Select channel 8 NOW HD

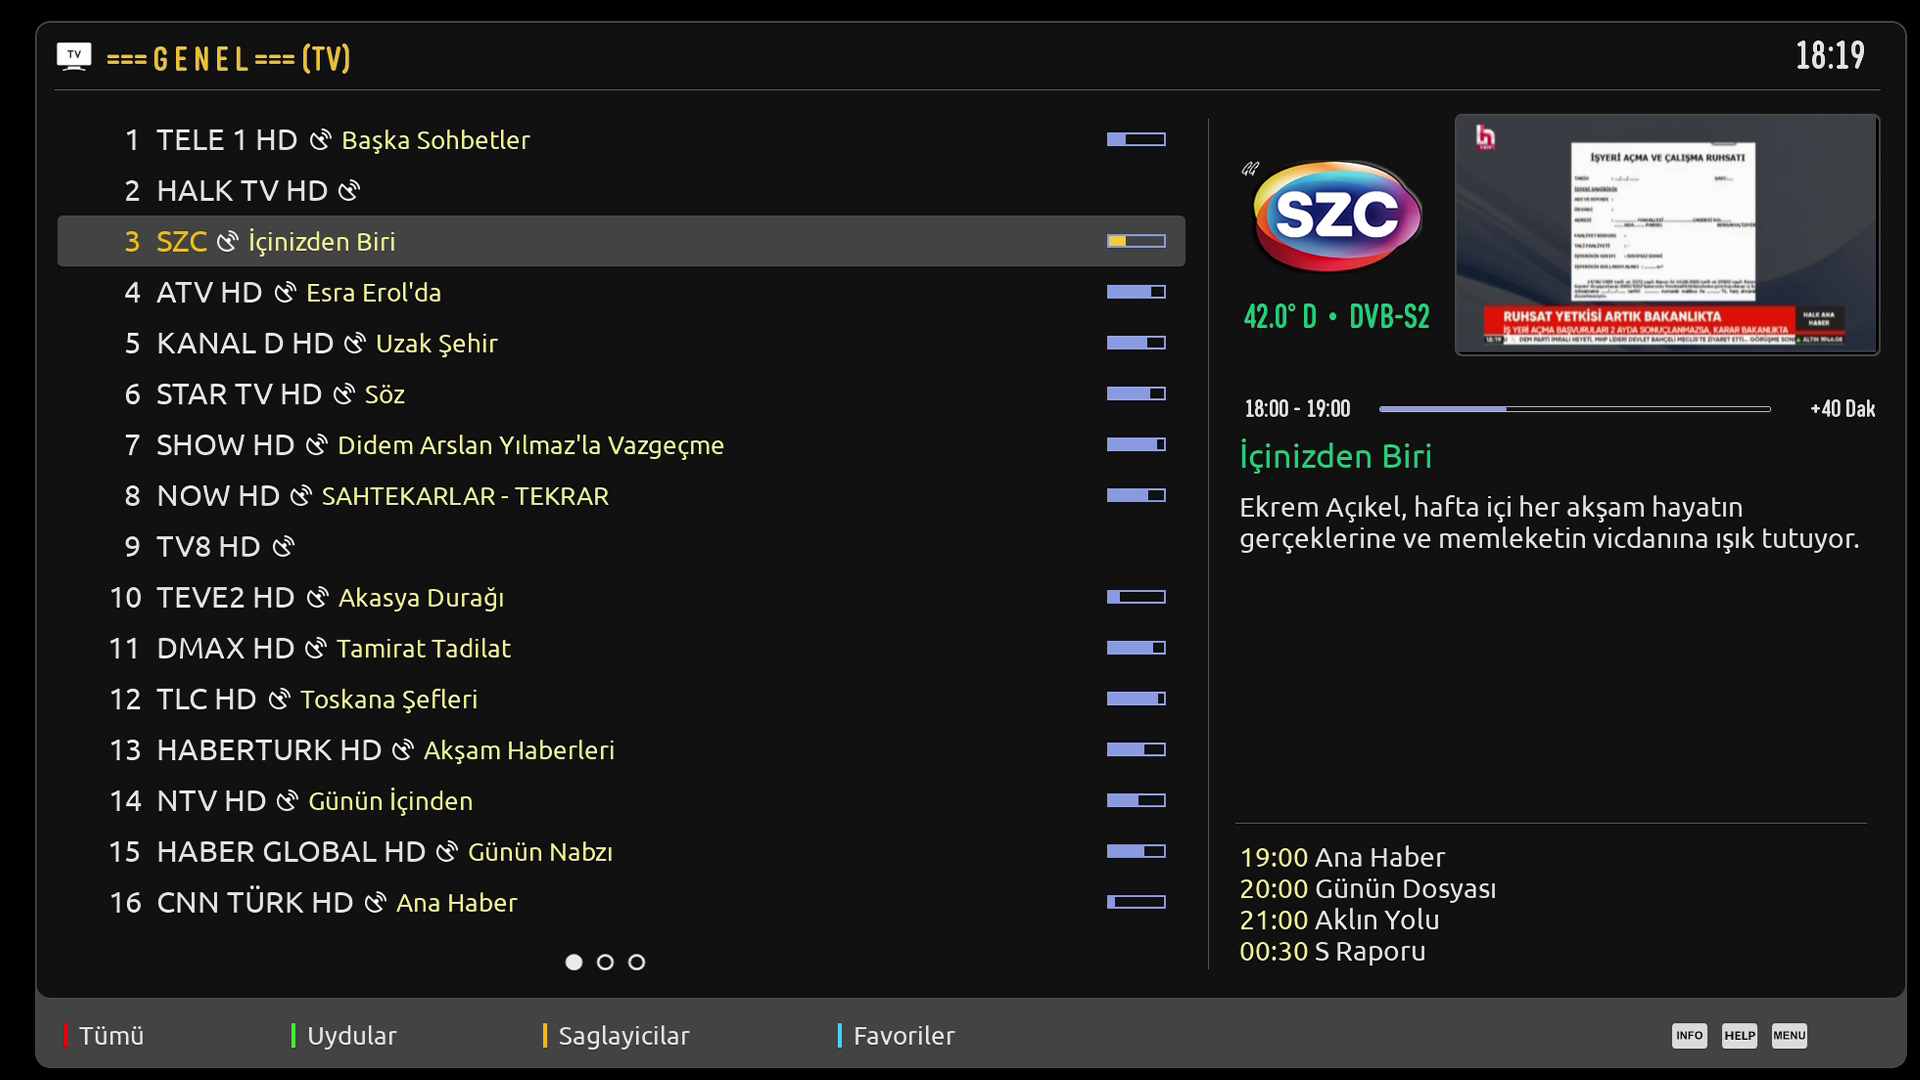[x=621, y=496]
